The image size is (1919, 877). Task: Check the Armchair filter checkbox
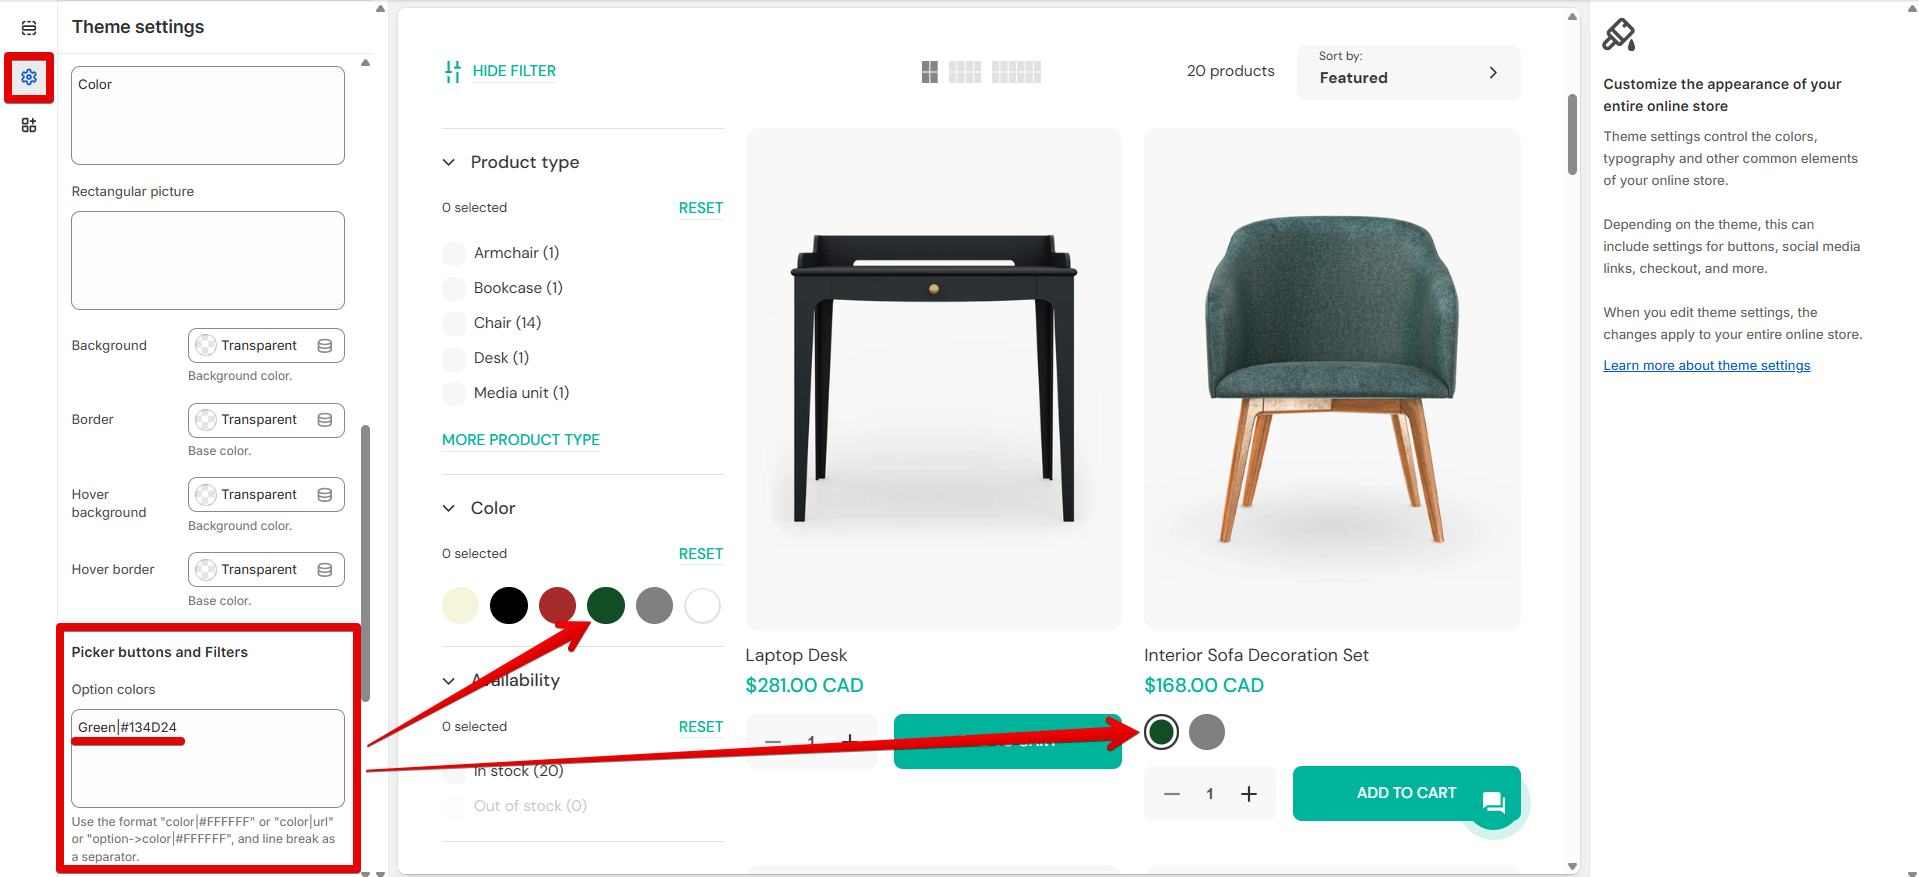[454, 253]
